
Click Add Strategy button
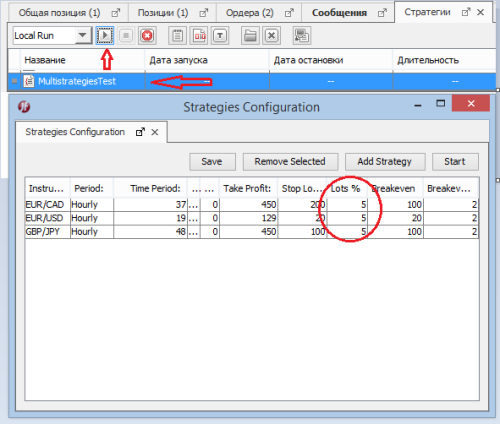click(385, 162)
